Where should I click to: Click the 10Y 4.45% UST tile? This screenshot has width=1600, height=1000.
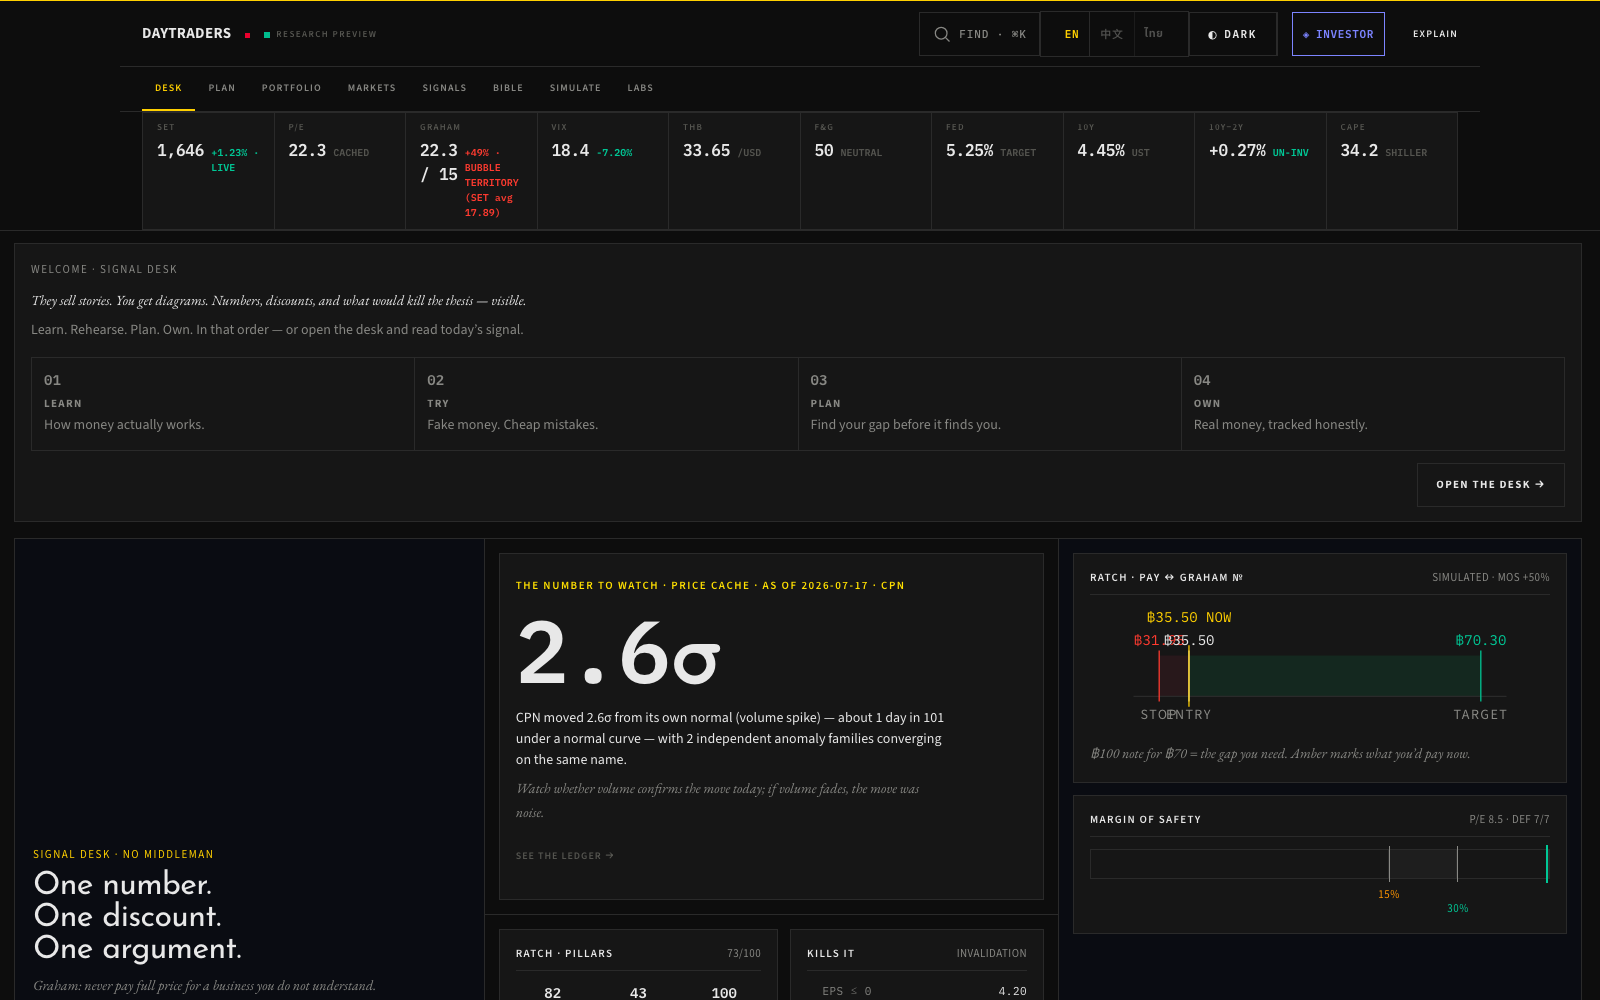tap(1129, 171)
